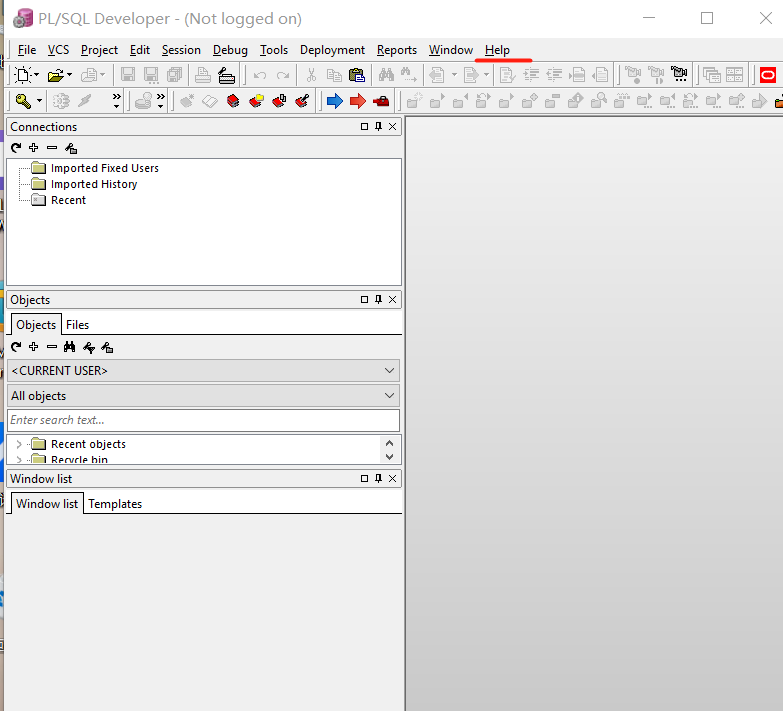
Task: Select the Objects tab
Action: [x=36, y=325]
